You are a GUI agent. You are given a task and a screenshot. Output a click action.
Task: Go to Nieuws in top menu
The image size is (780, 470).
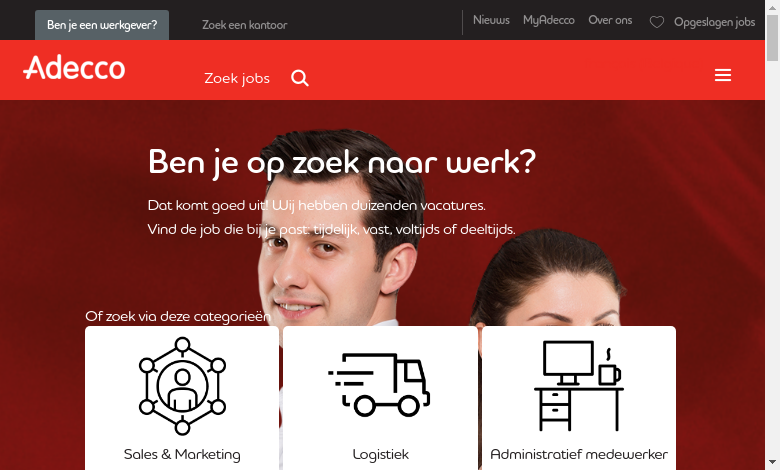tap(491, 20)
